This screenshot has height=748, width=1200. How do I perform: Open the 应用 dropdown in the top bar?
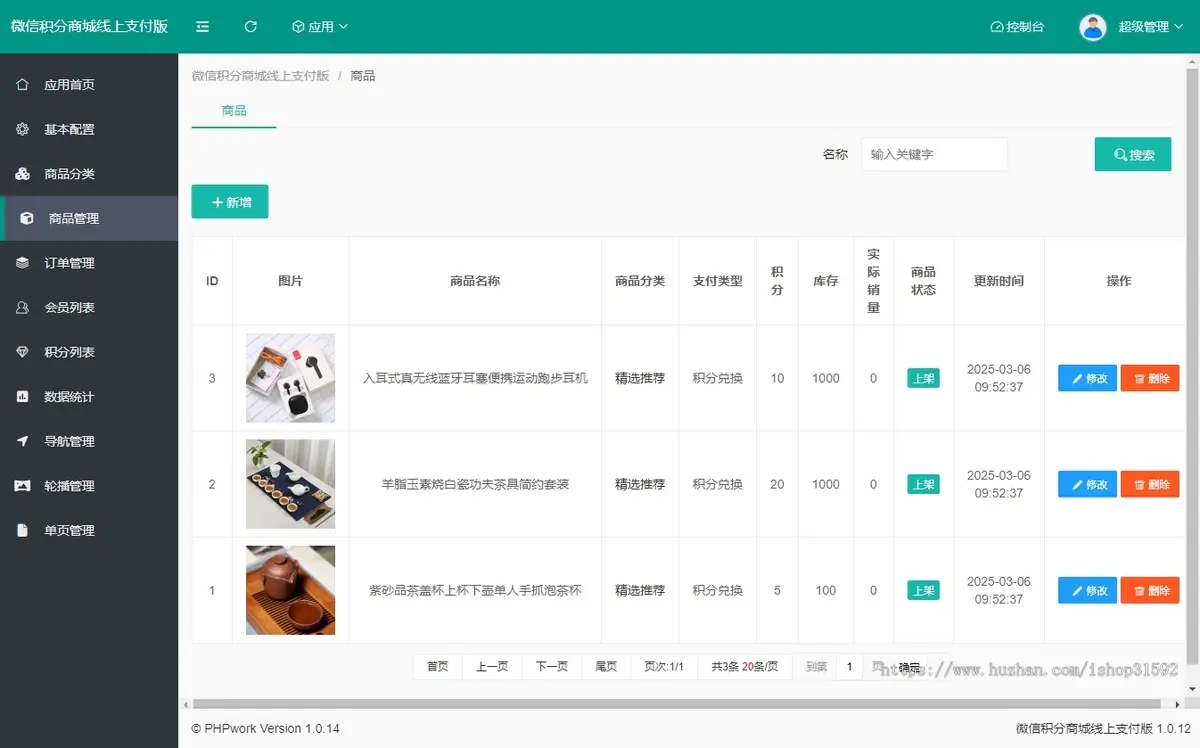(x=320, y=27)
